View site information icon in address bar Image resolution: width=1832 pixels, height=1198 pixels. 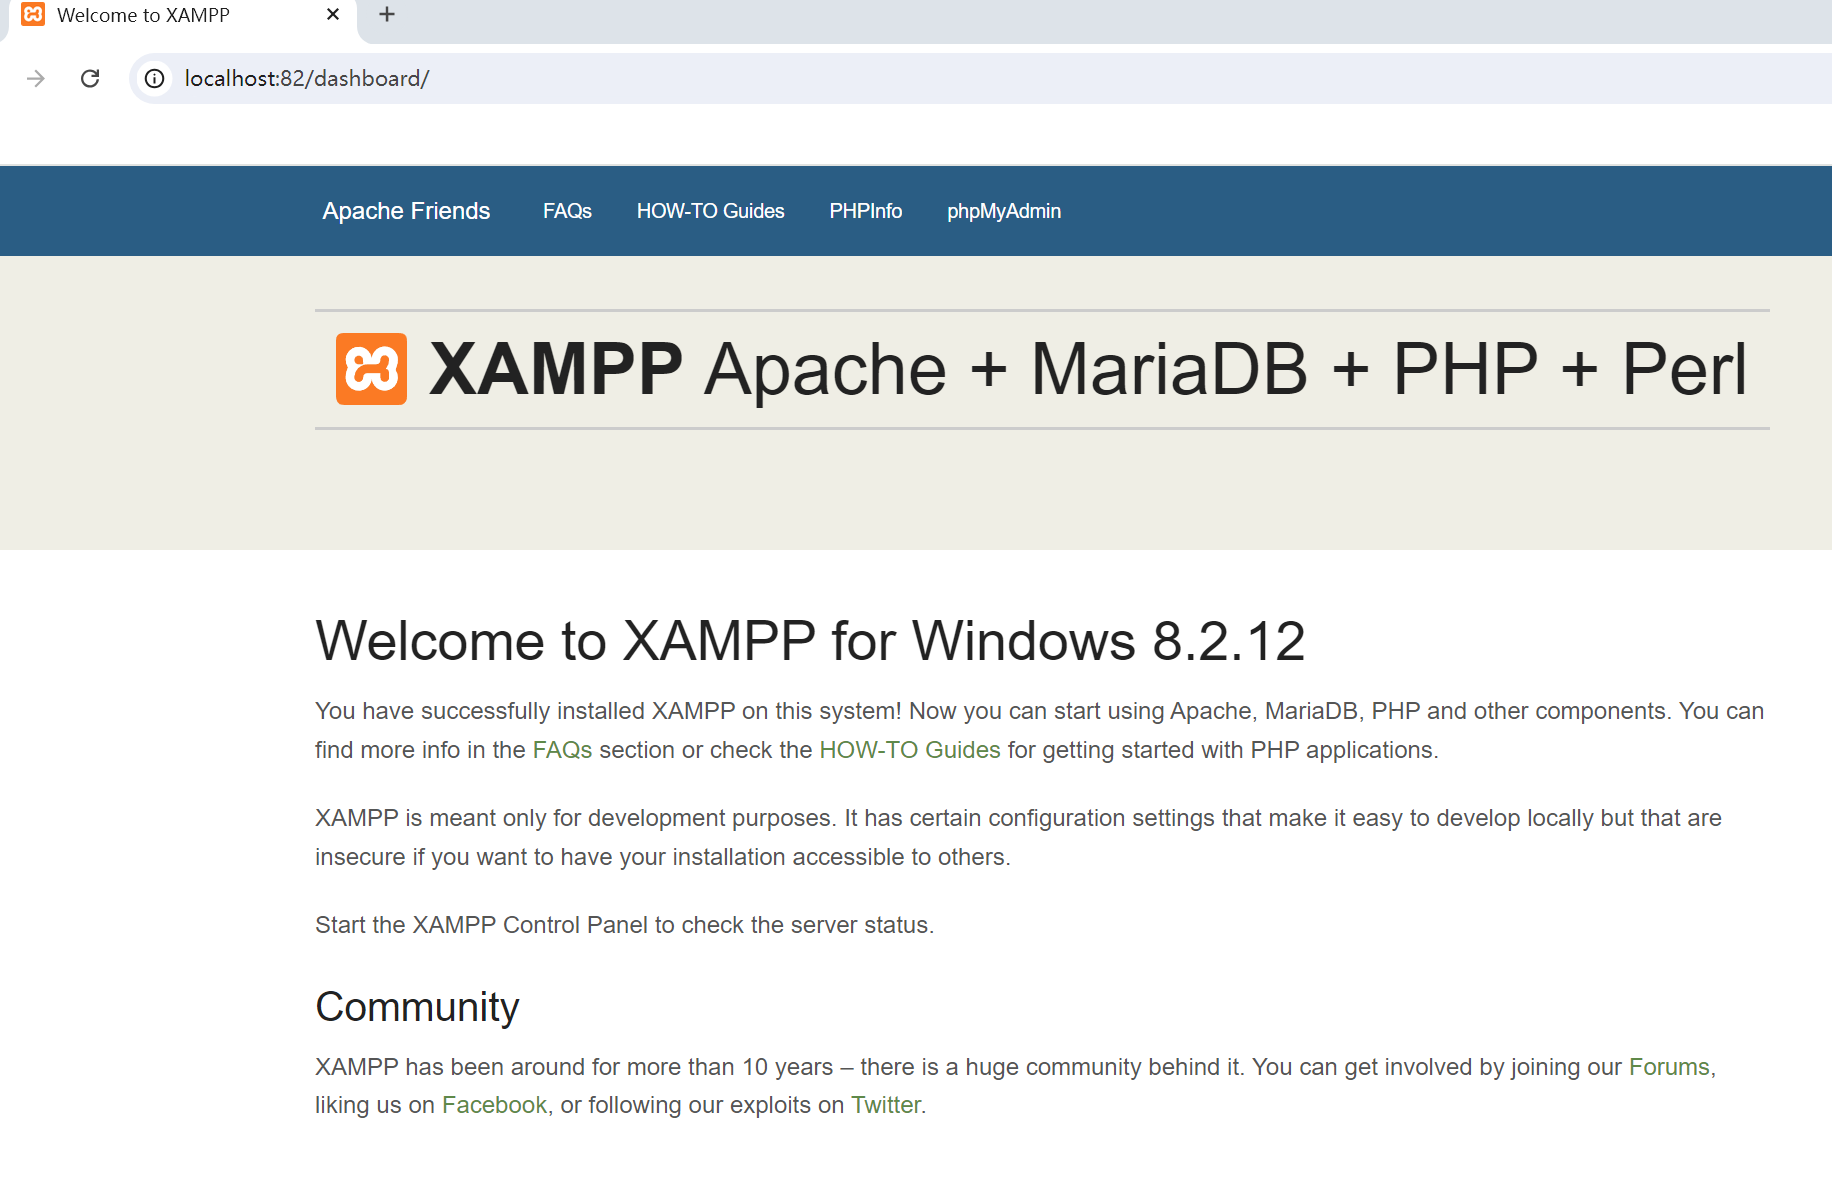coord(155,78)
